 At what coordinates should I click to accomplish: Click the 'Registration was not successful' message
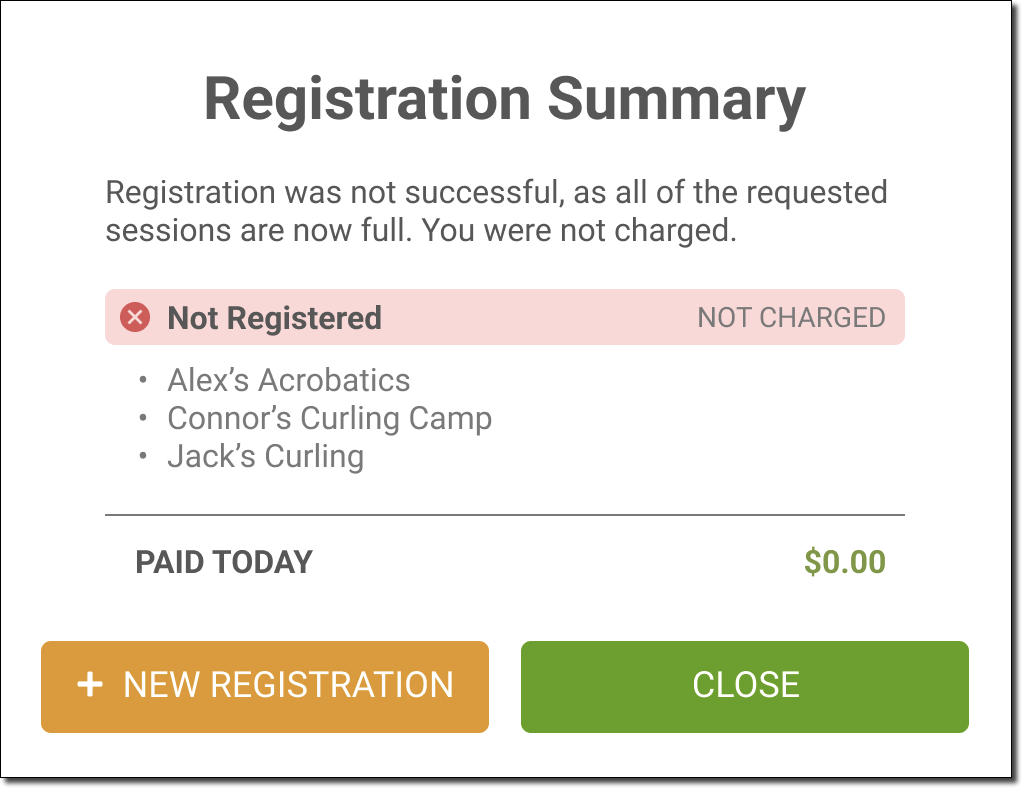tap(496, 192)
